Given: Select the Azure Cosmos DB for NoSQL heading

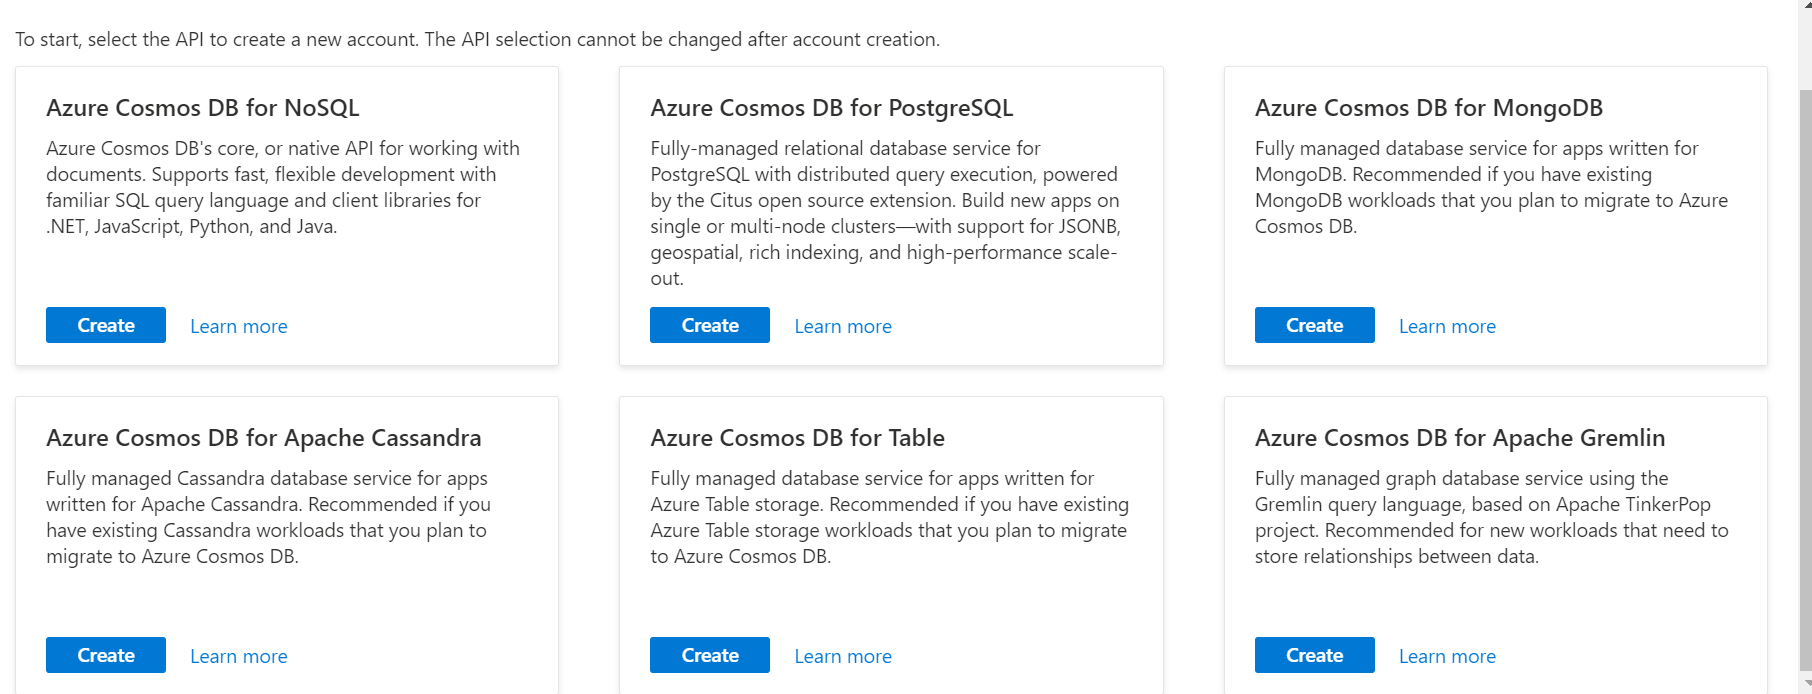Looking at the screenshot, I should 203,108.
